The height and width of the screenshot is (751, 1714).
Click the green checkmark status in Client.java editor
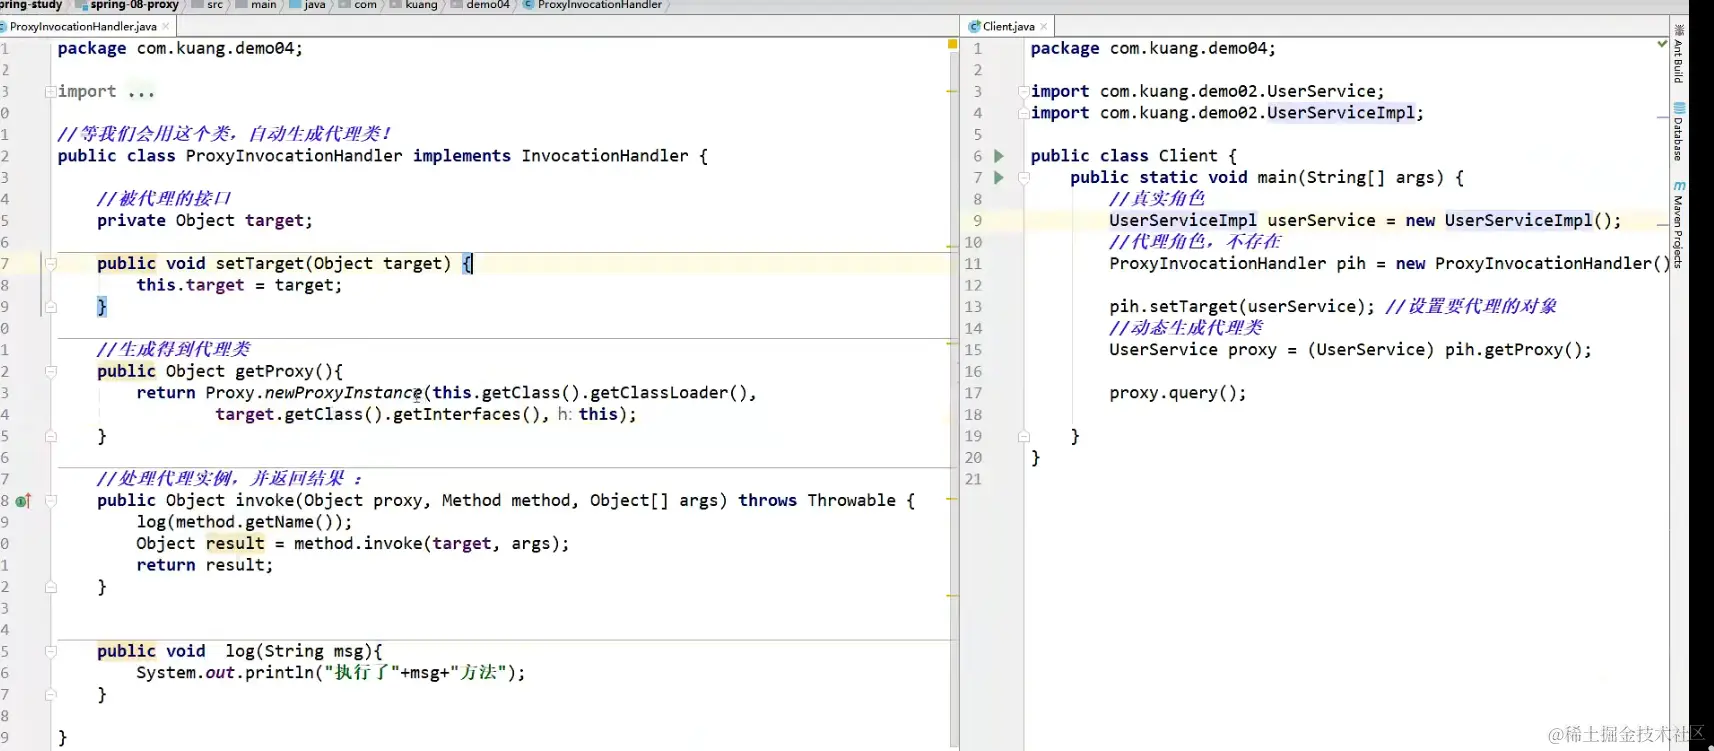pyautogui.click(x=1662, y=44)
